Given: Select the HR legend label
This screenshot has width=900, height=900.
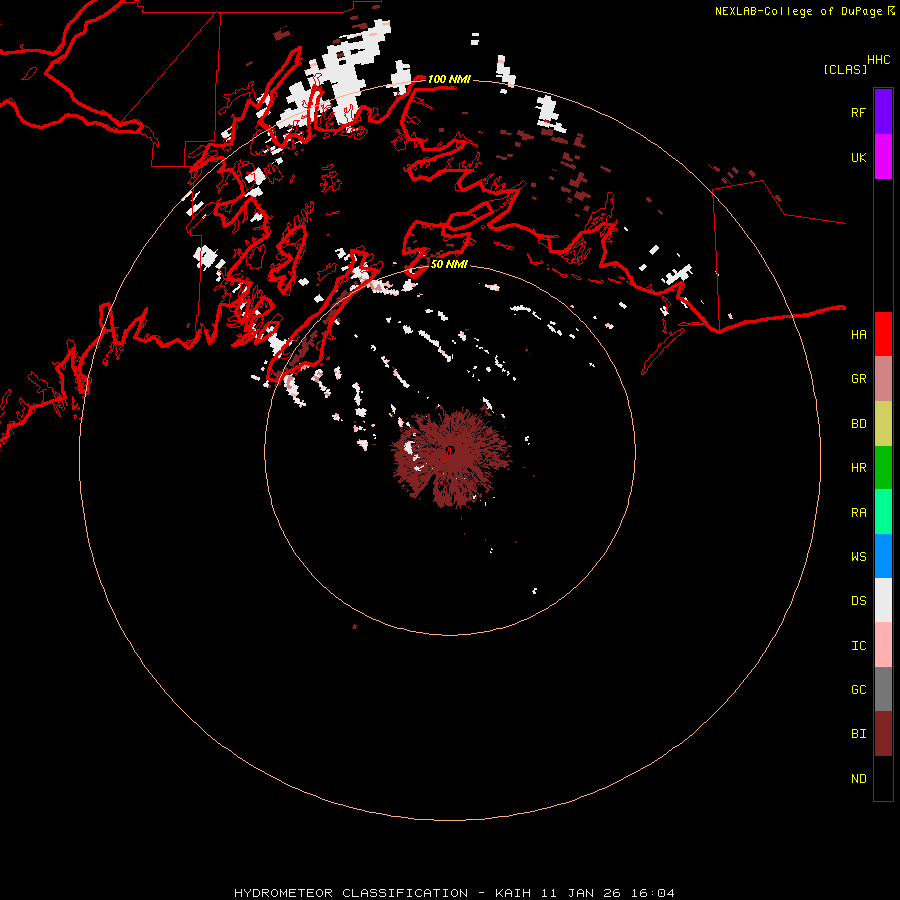Looking at the screenshot, I should click(858, 468).
